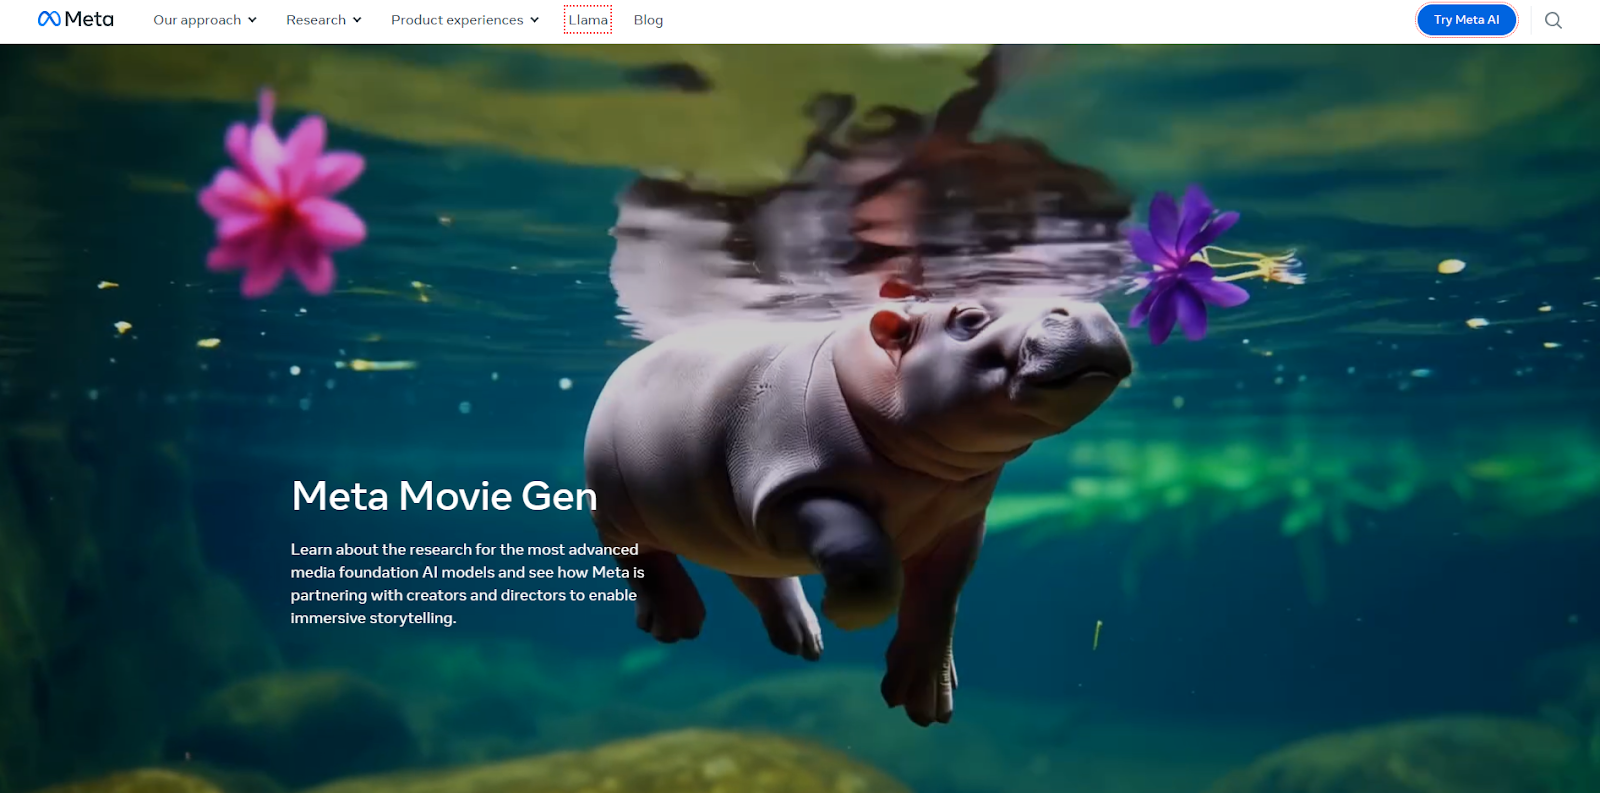This screenshot has height=793, width=1600.
Task: Click the Movie Gen description paragraph
Action: 467,584
